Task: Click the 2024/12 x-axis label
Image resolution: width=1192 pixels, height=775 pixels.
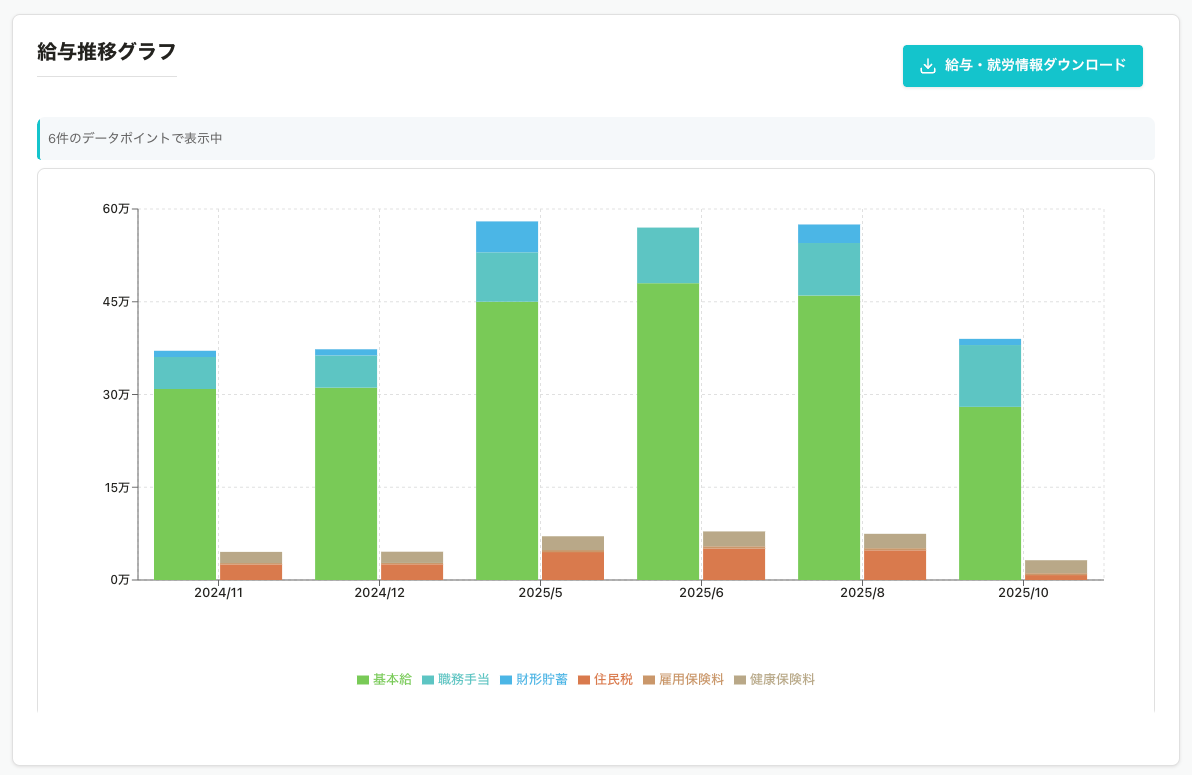Action: (380, 593)
